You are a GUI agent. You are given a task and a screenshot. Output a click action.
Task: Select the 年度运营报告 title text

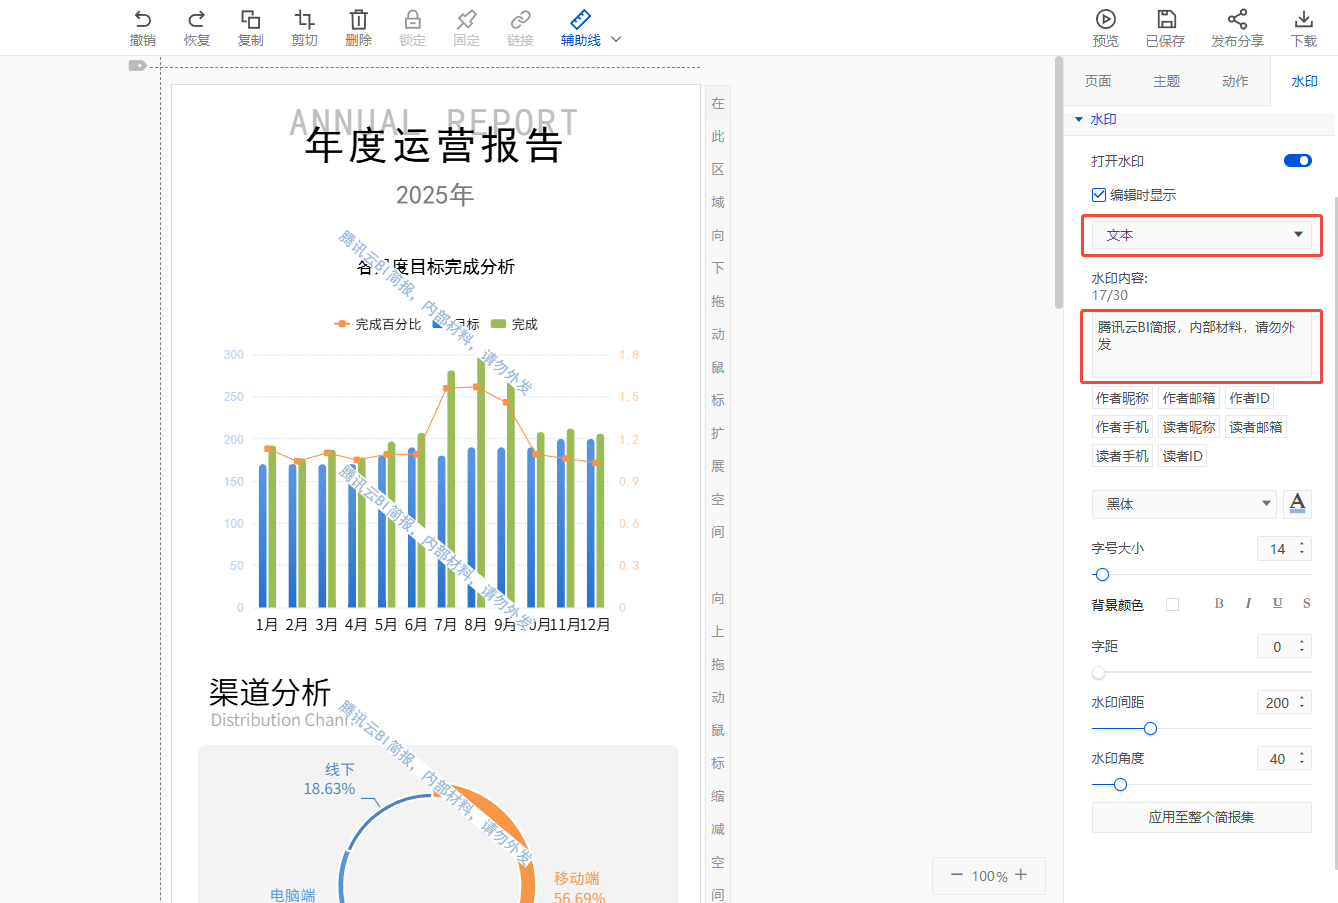point(434,146)
